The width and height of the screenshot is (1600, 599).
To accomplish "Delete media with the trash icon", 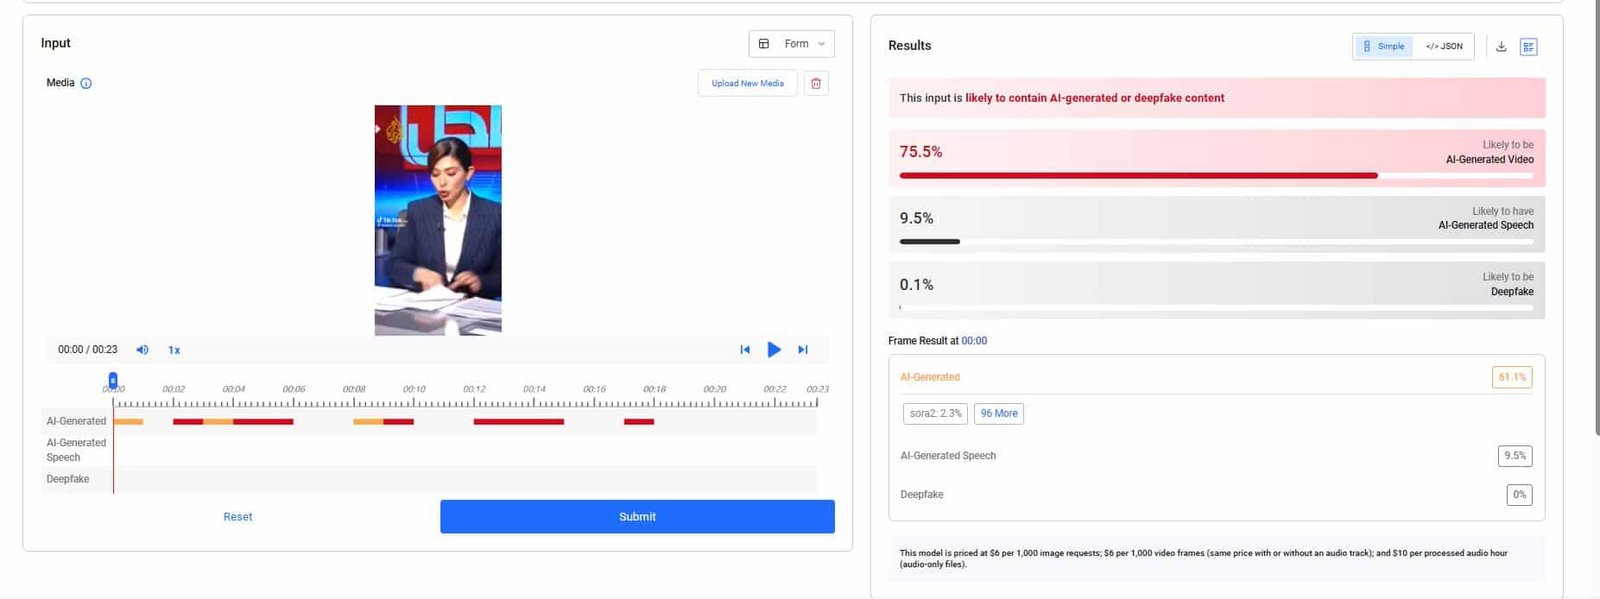I will [816, 83].
